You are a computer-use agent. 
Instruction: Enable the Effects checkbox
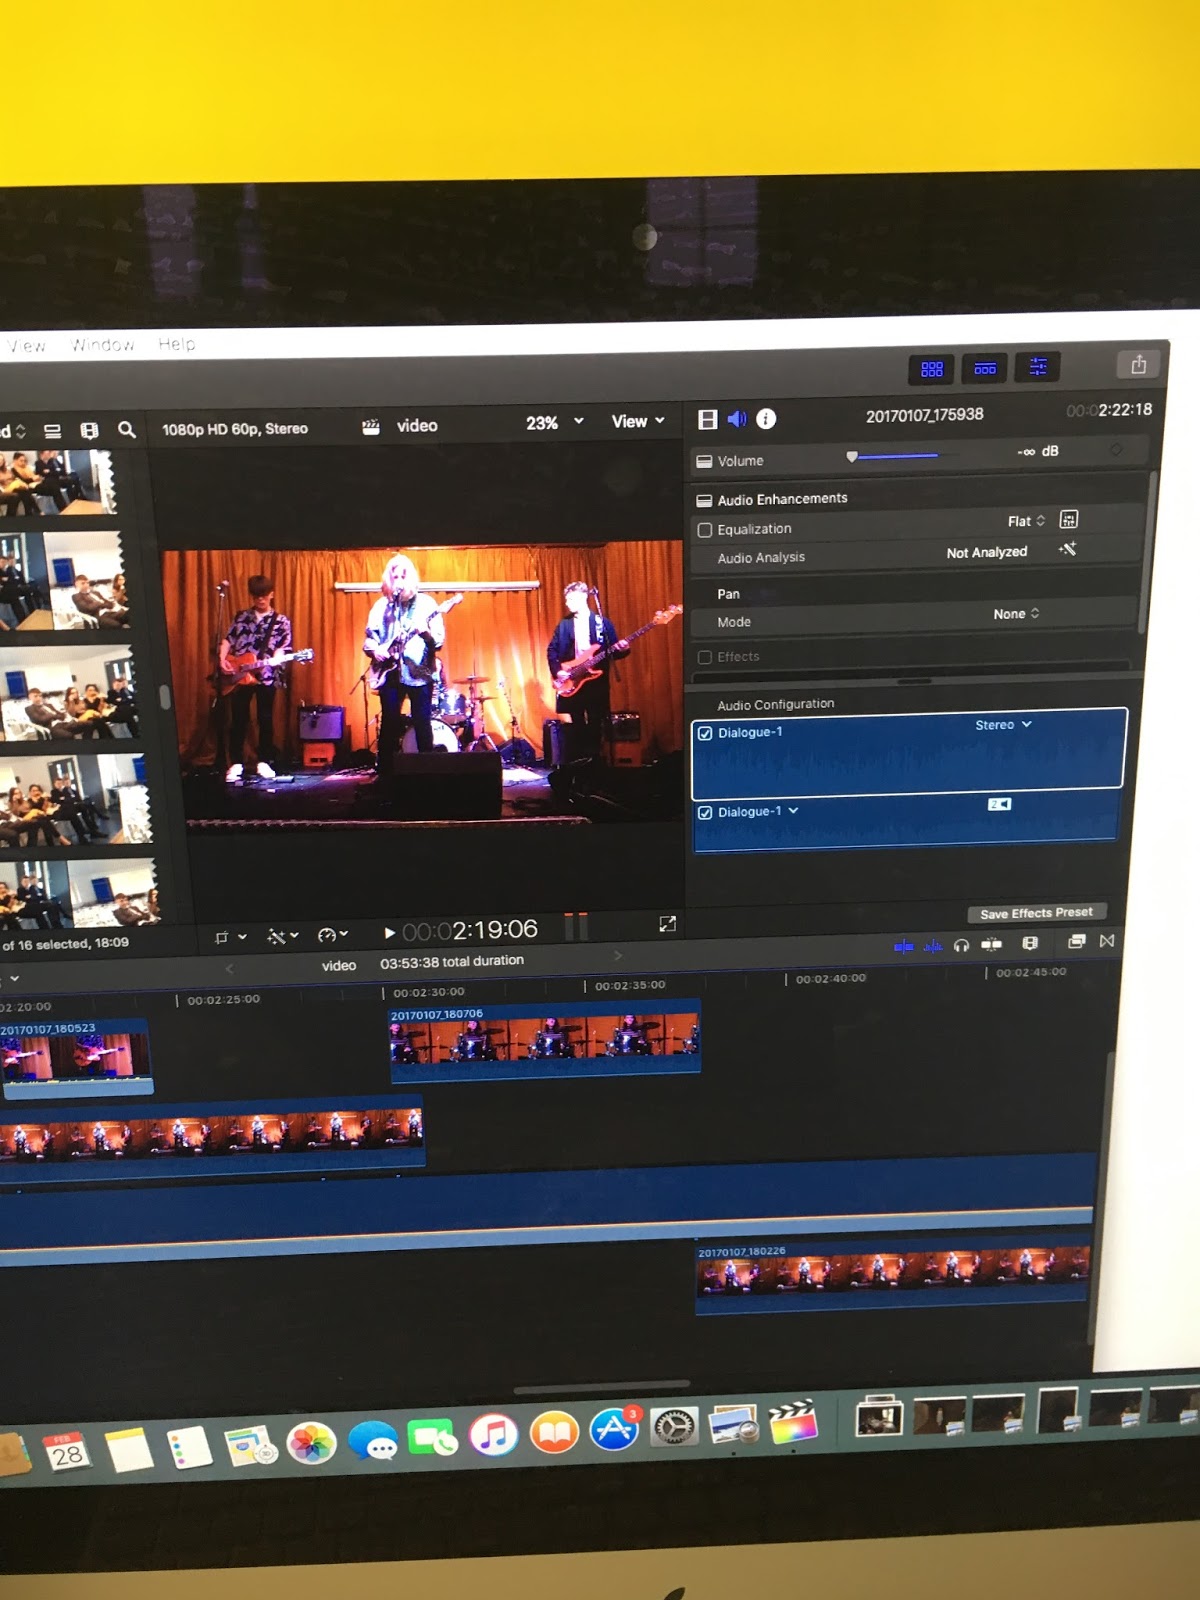[x=705, y=657]
